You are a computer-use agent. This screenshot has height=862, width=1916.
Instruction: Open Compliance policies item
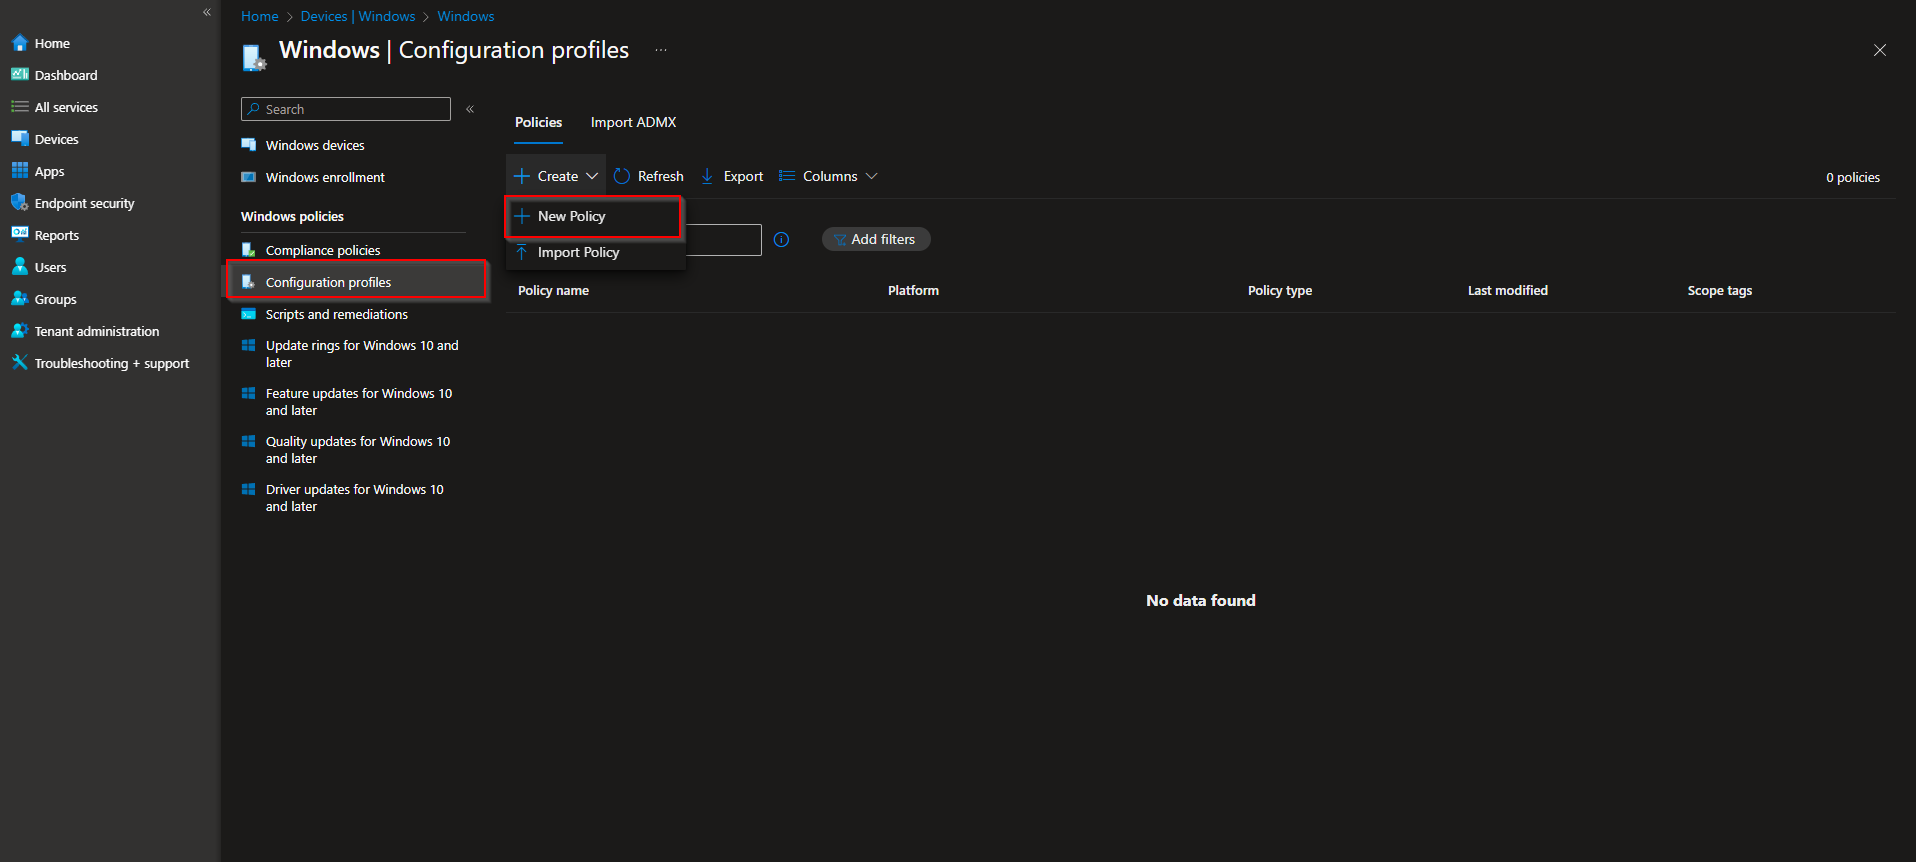[x=323, y=250]
